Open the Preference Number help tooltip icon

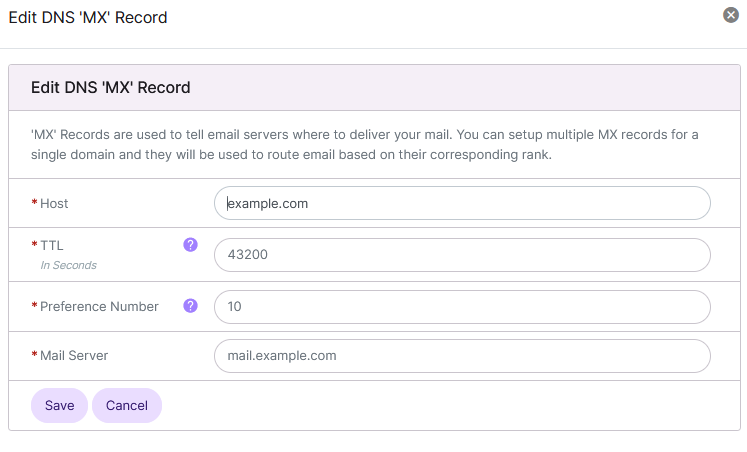point(190,306)
